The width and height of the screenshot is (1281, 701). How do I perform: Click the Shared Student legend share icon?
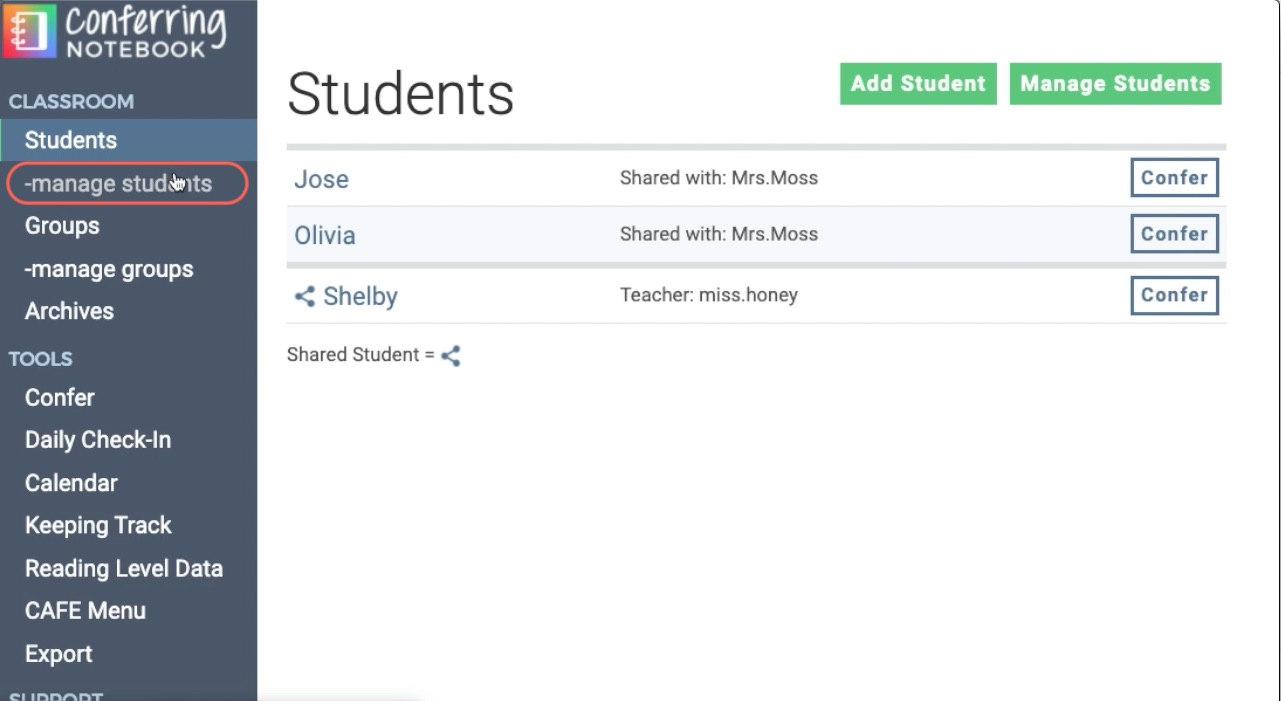click(450, 355)
